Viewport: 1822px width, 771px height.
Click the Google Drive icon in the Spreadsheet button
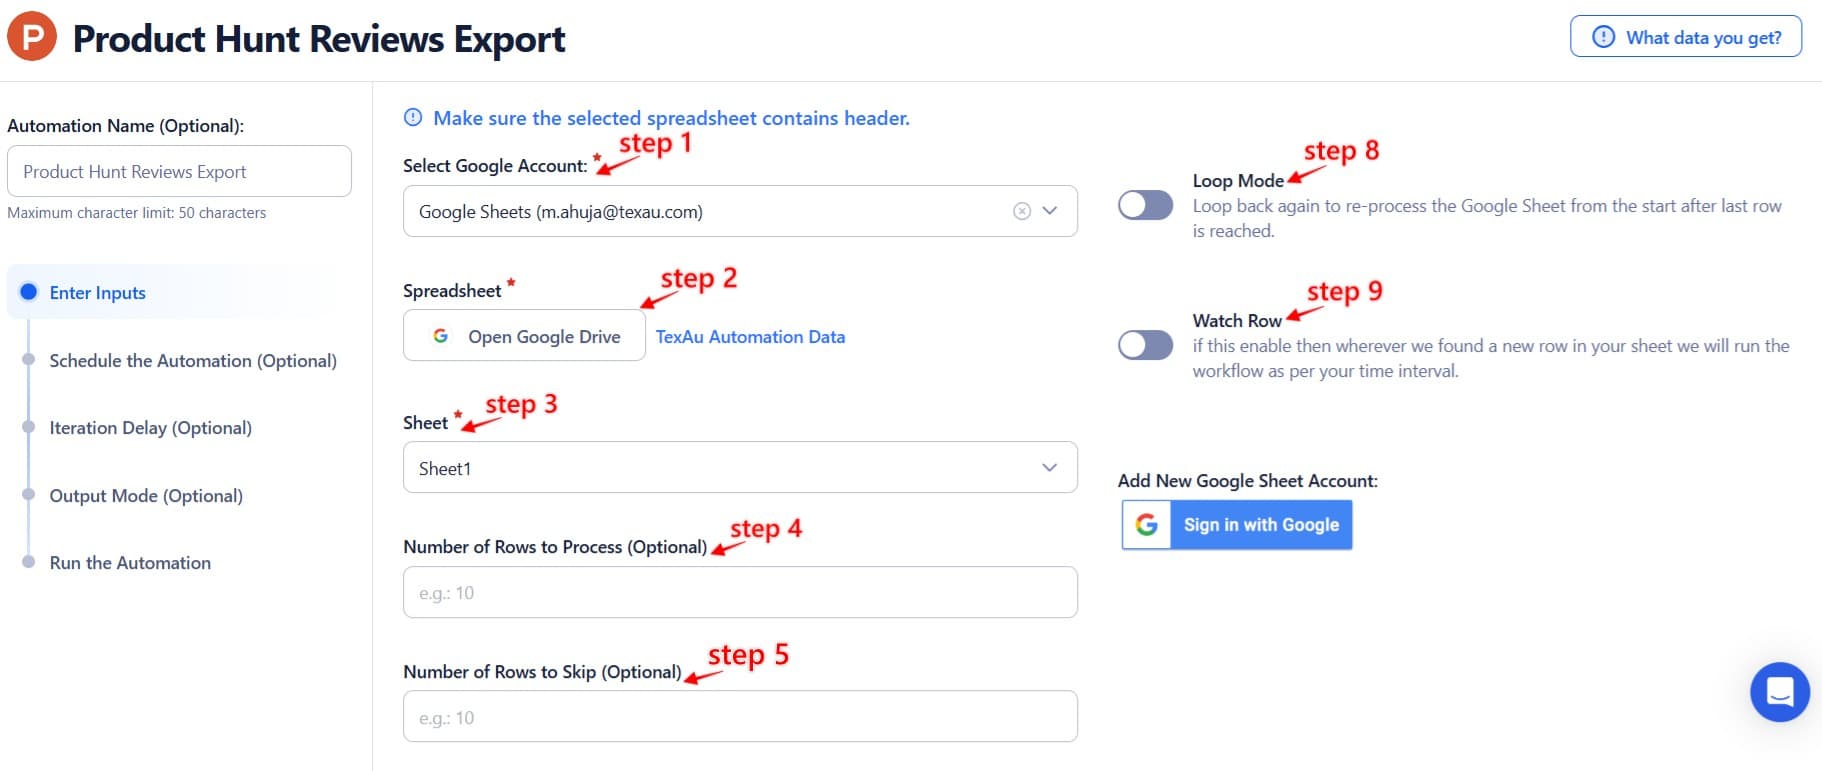[x=441, y=336]
